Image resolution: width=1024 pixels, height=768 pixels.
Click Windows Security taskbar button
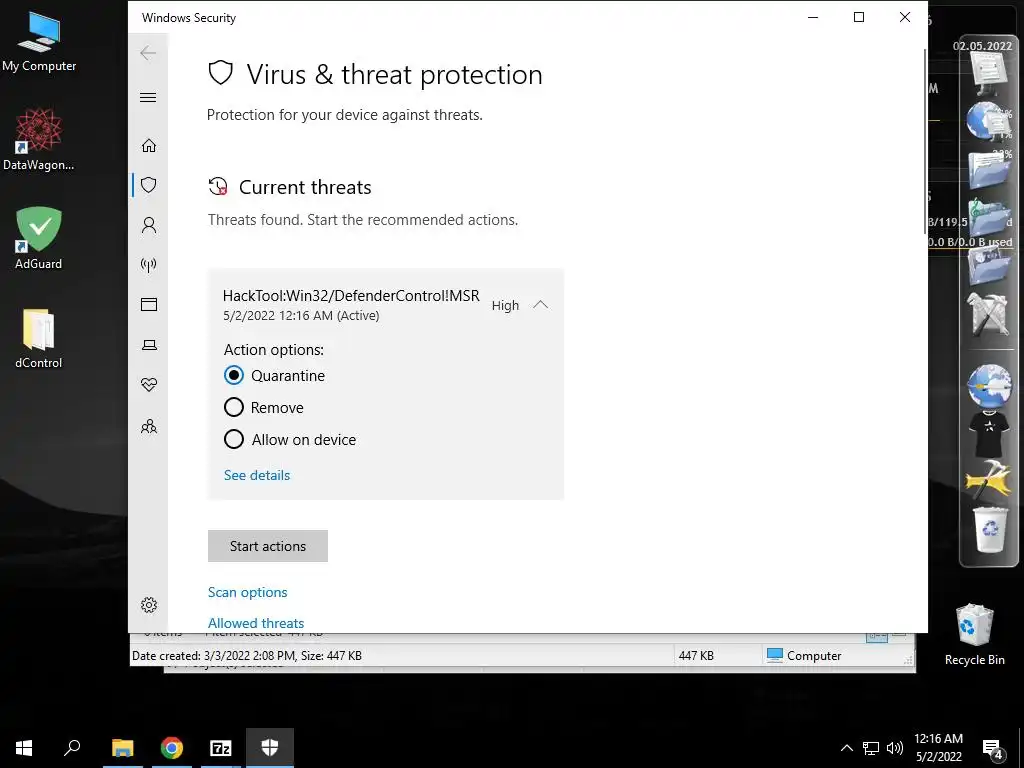270,748
